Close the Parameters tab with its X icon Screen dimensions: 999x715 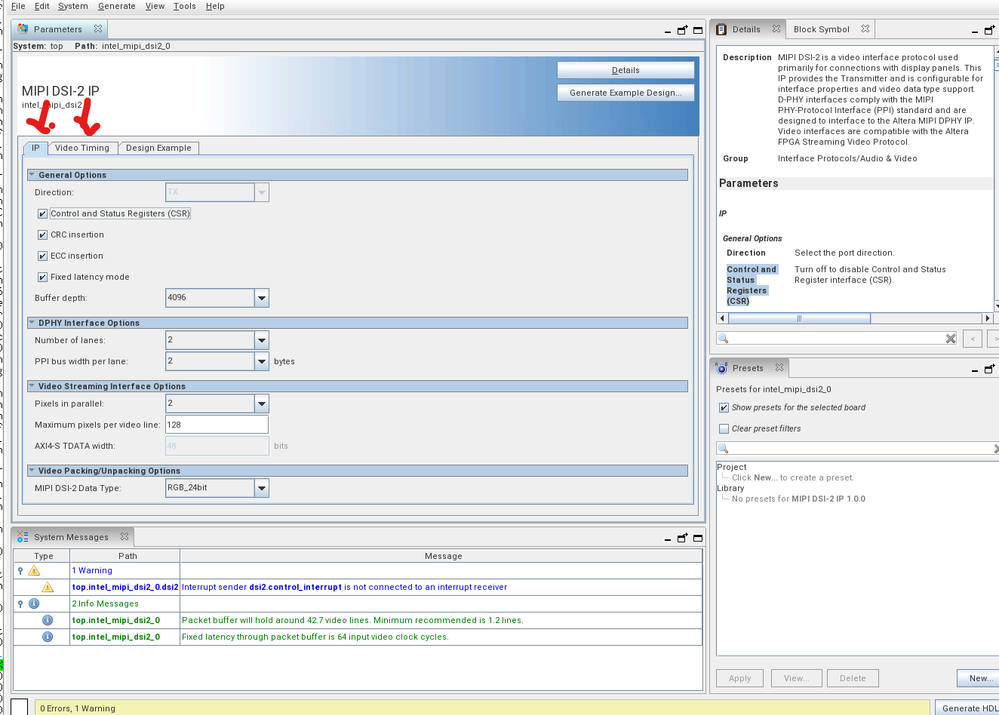(98, 30)
